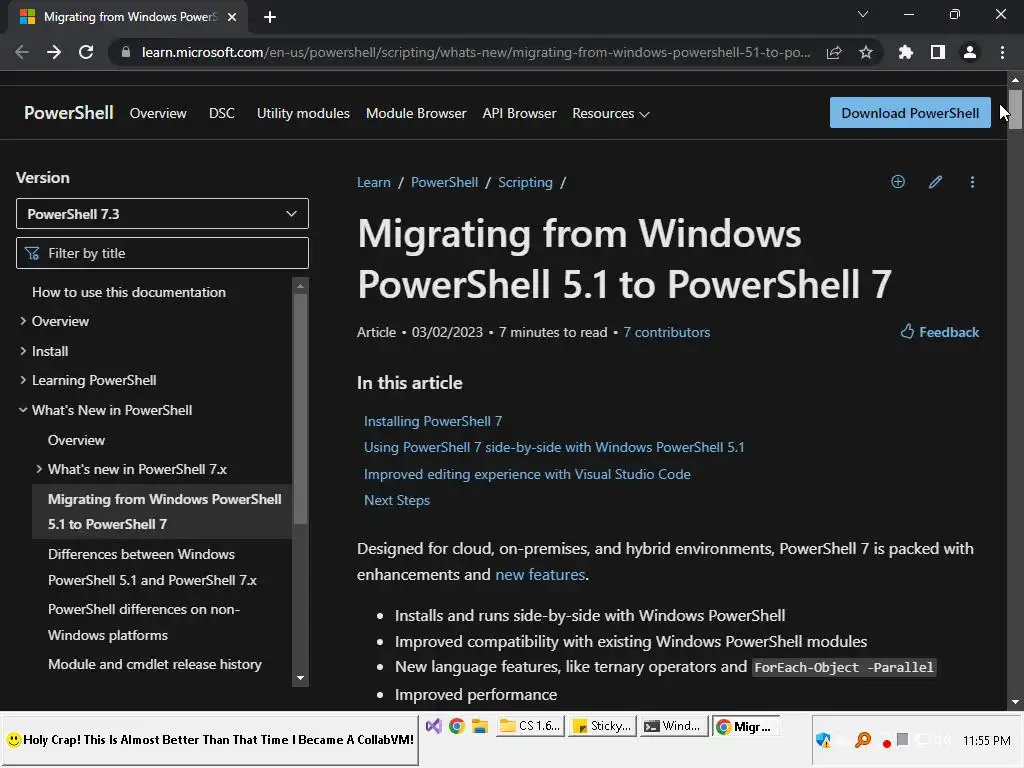Click the page scrollbar thumb

1015,109
